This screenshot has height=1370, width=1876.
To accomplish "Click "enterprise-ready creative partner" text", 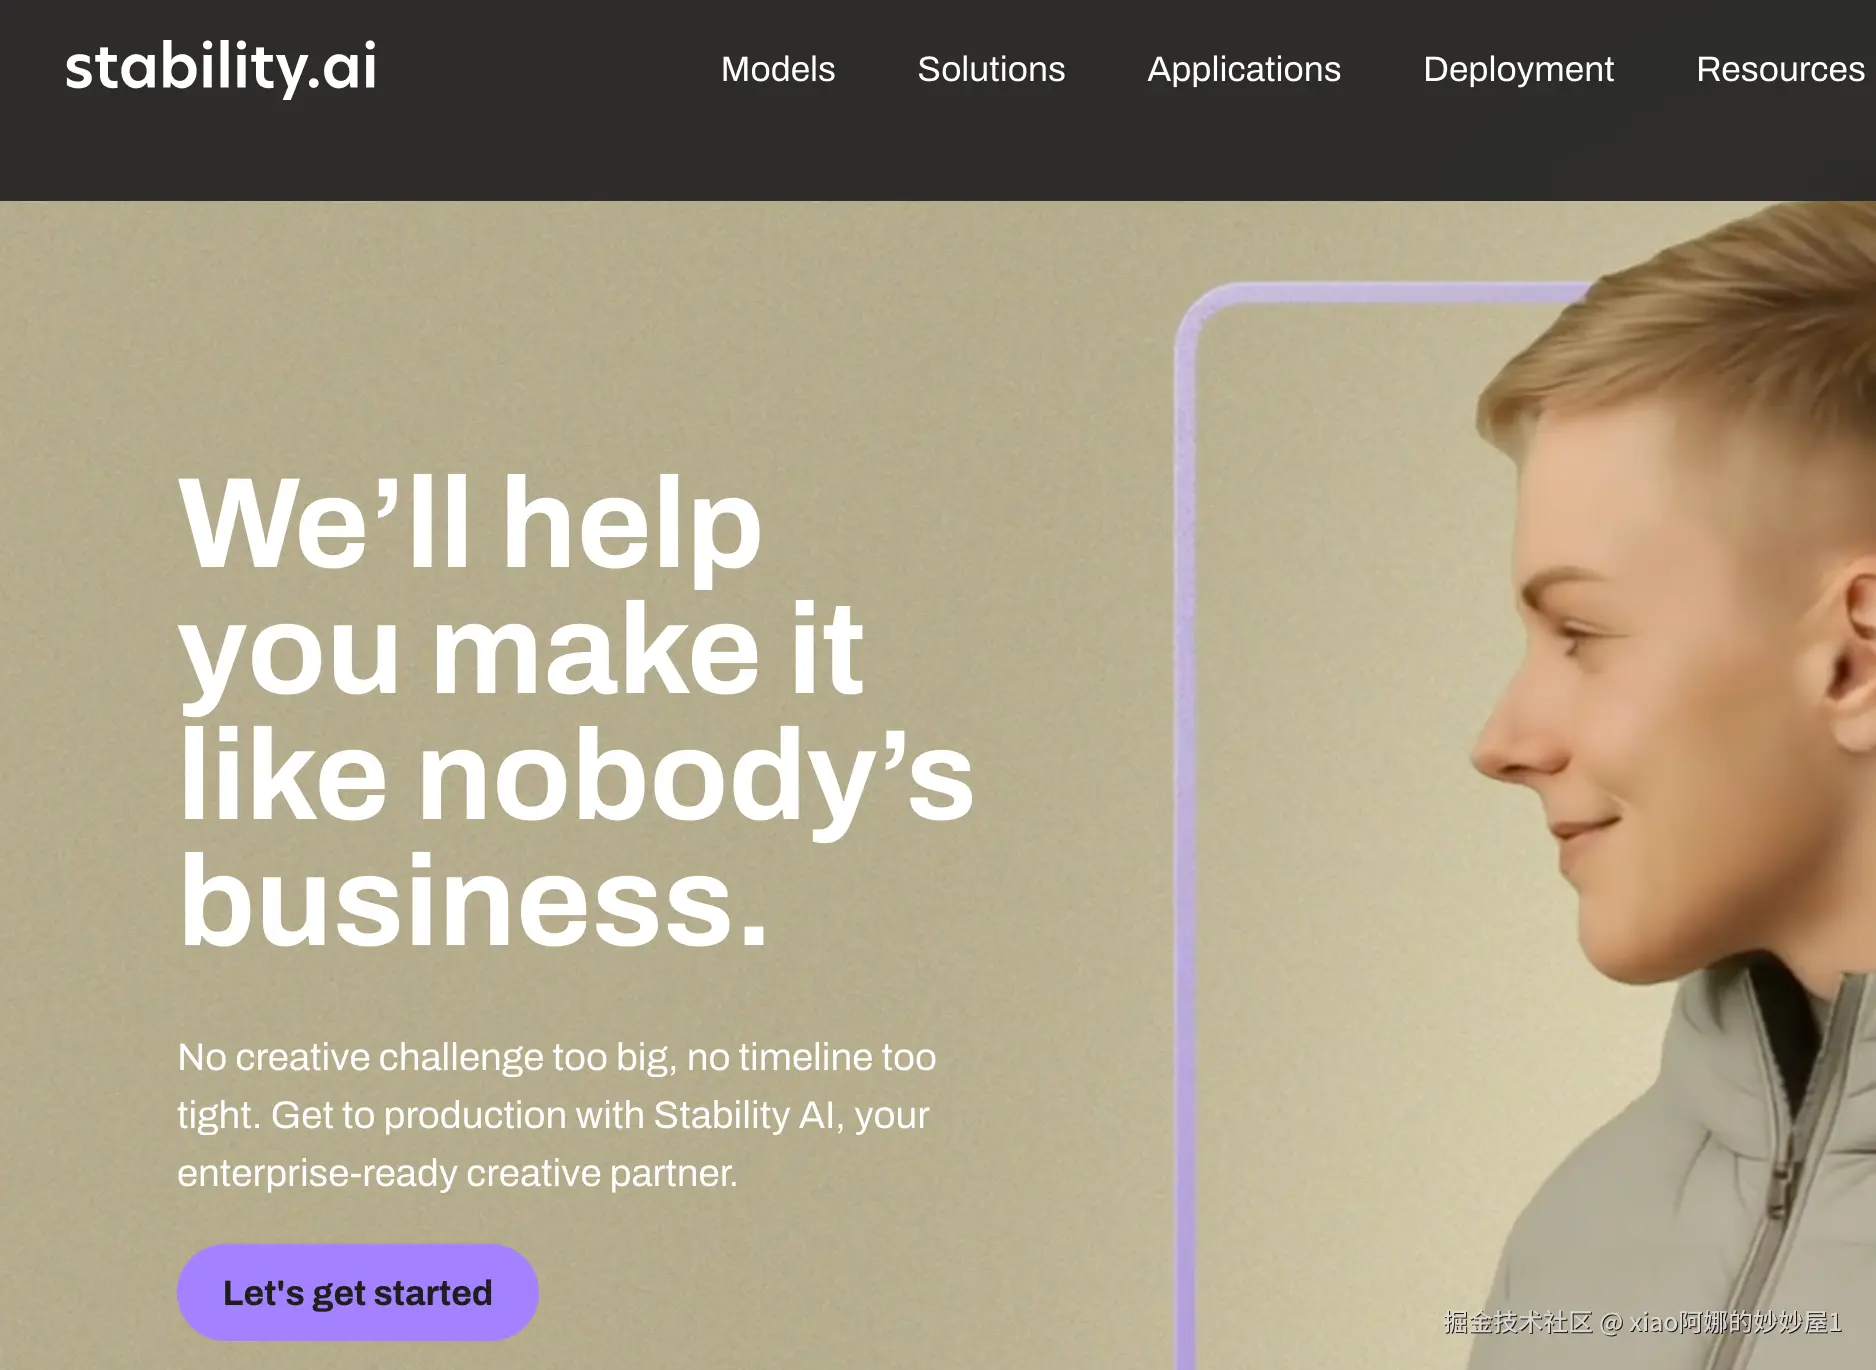I will (457, 1173).
